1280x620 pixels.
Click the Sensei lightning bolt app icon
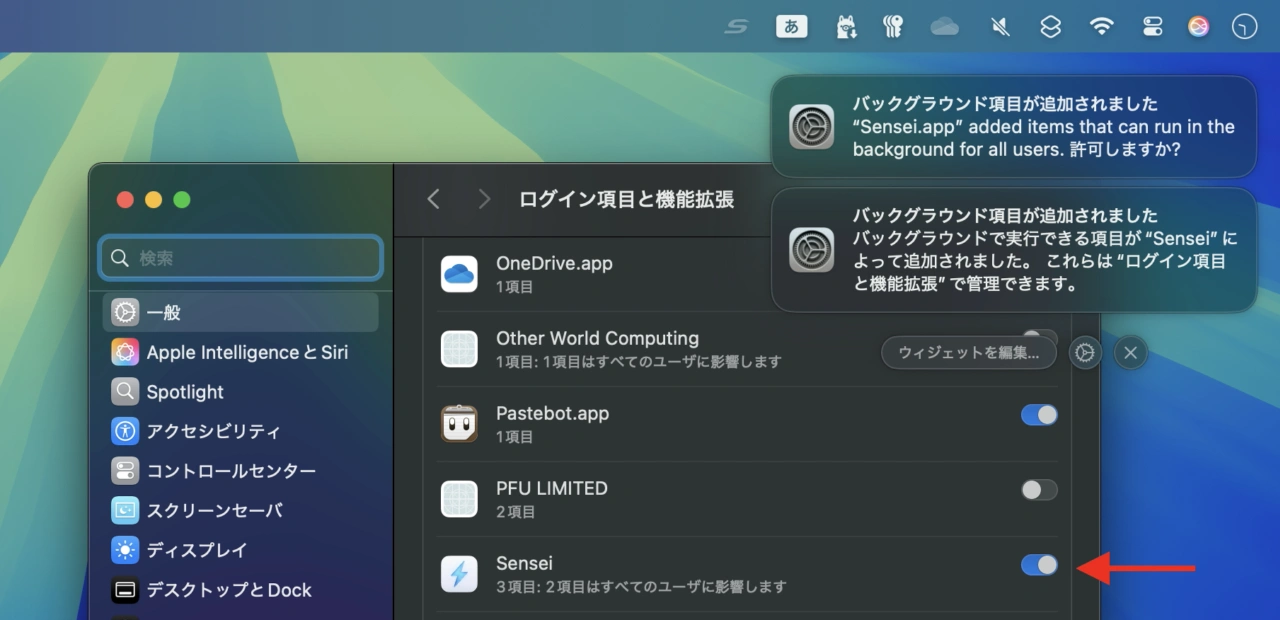459,574
